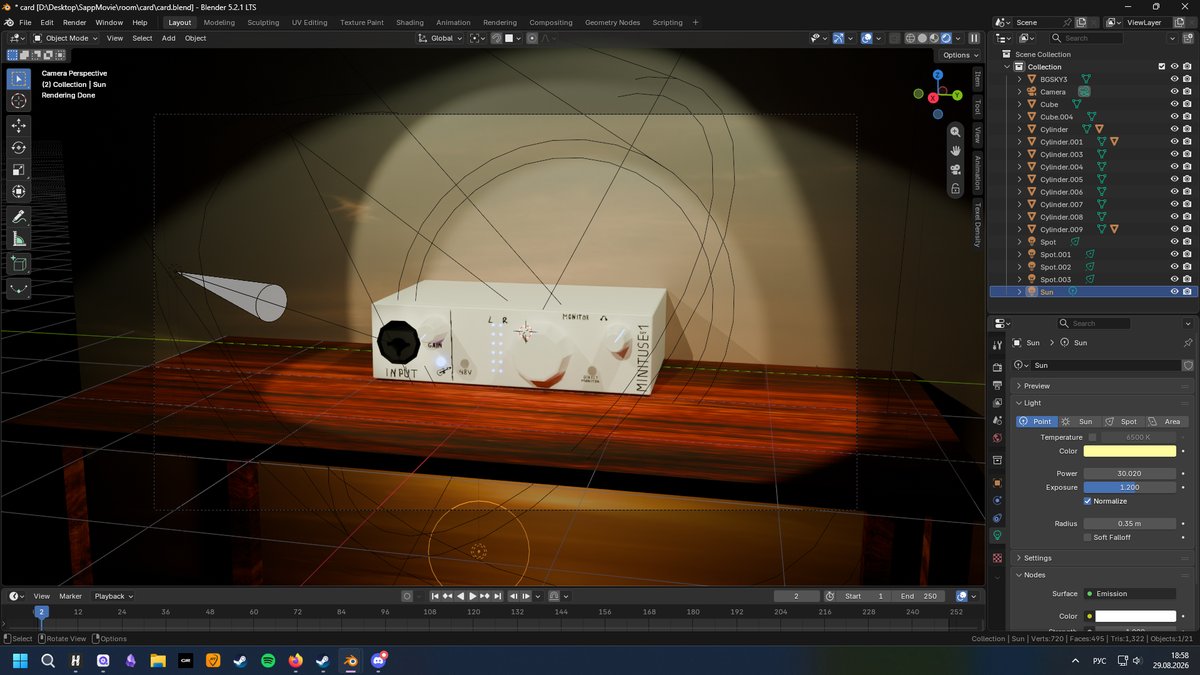Hide Cube.004 in the viewport
This screenshot has height=675, width=1200.
(1174, 117)
